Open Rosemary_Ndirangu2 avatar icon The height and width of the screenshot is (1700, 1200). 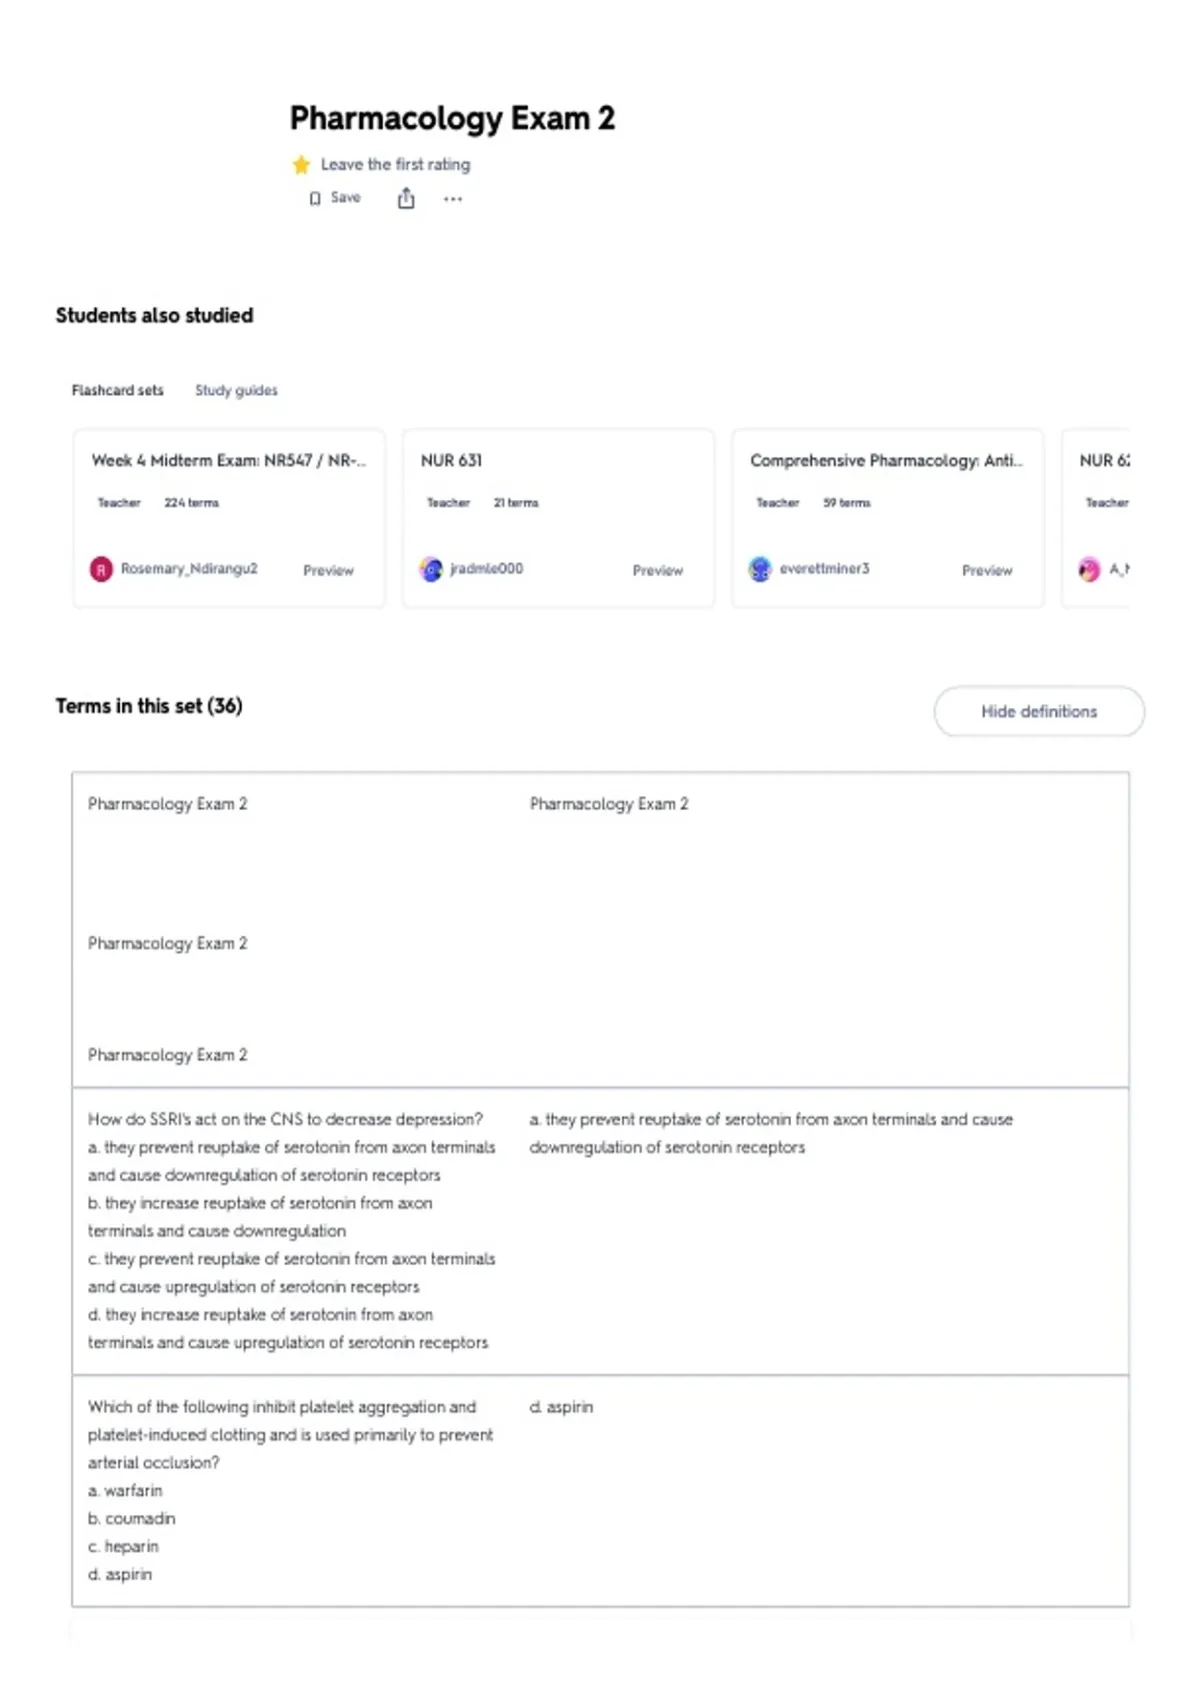[x=101, y=569]
